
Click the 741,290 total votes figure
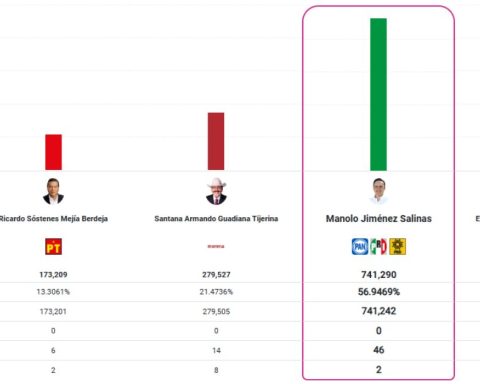(379, 275)
